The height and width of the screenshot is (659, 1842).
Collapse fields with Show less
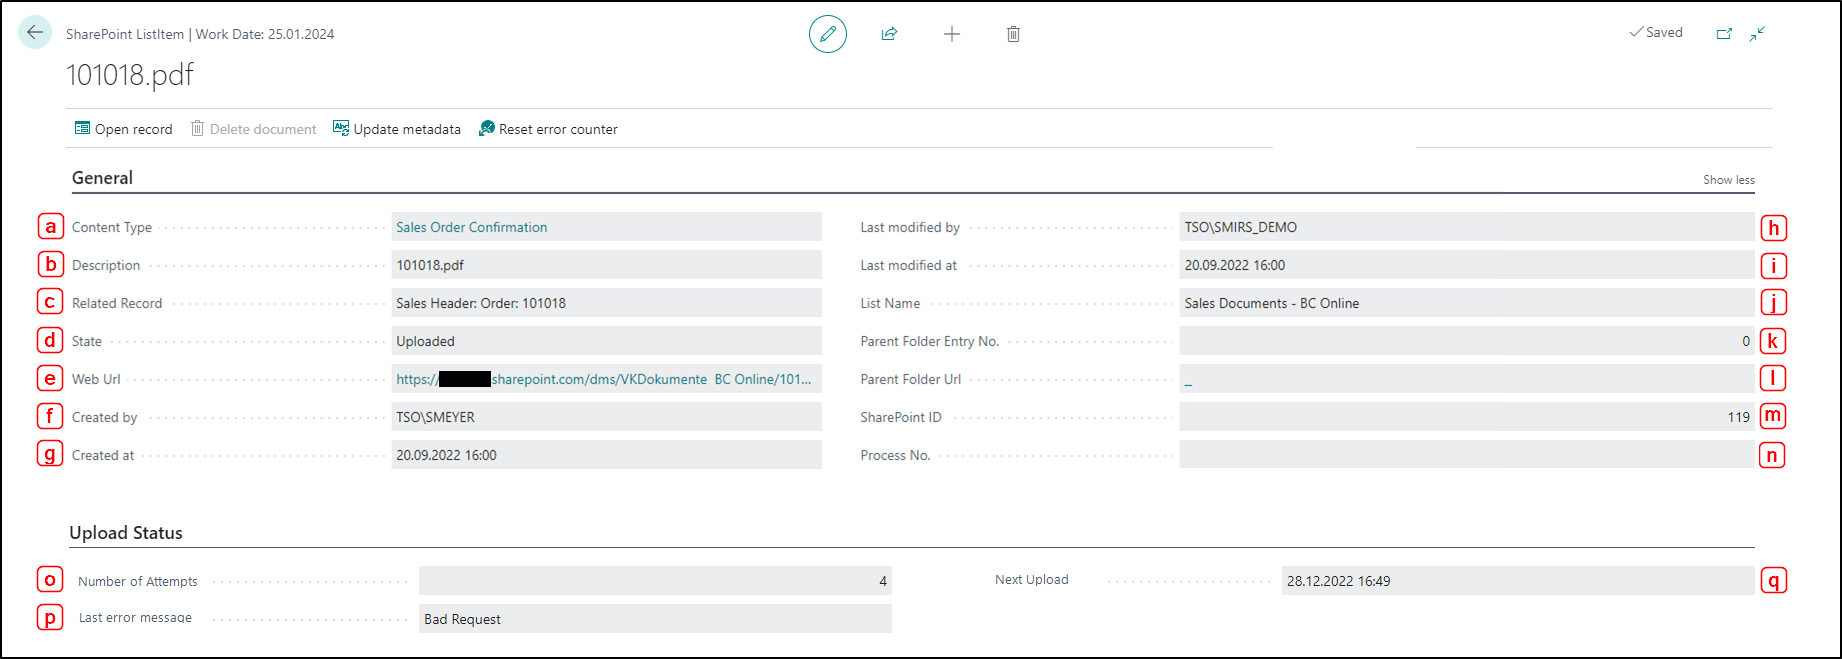pos(1729,180)
